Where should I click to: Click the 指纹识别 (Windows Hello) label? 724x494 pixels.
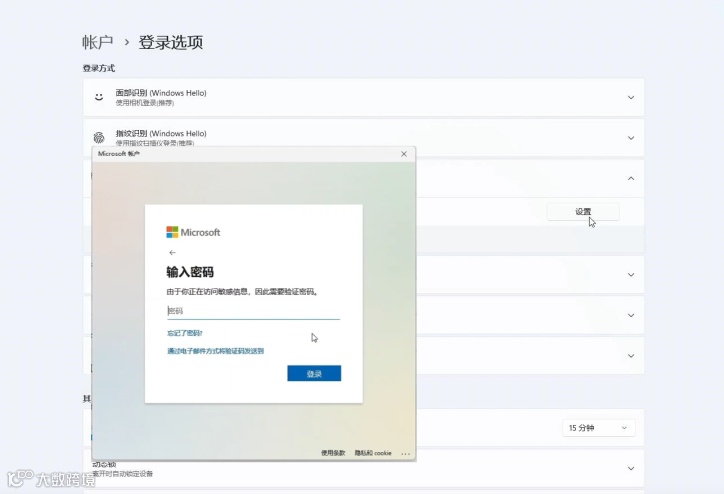coord(161,133)
